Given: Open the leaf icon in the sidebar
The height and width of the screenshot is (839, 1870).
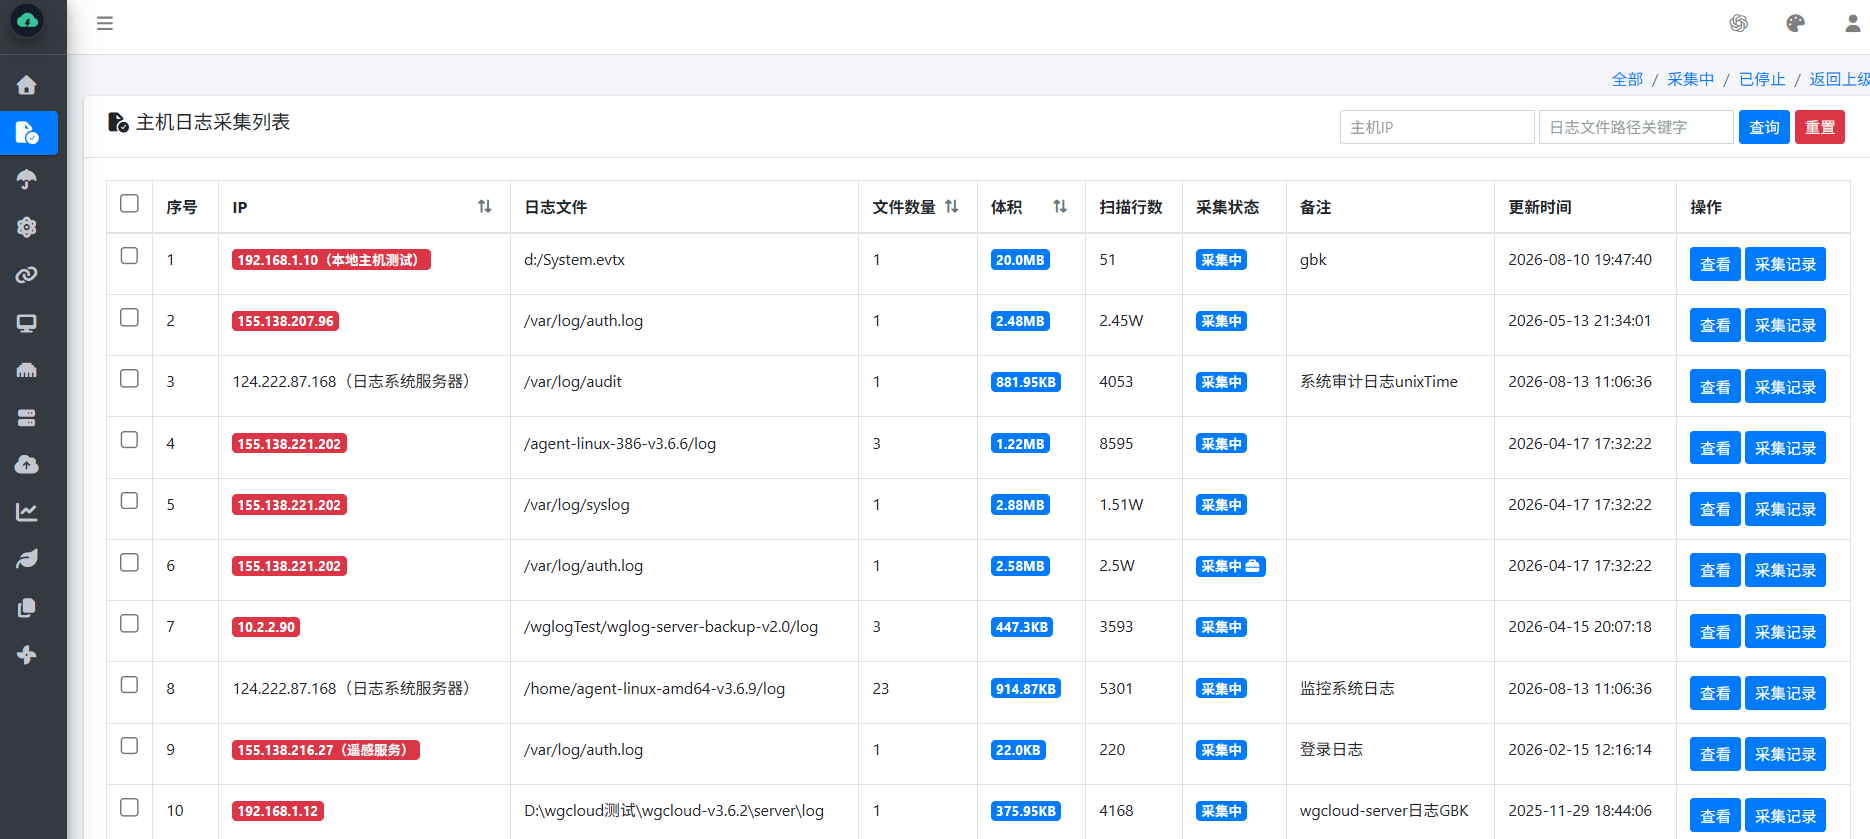Looking at the screenshot, I should pos(27,559).
